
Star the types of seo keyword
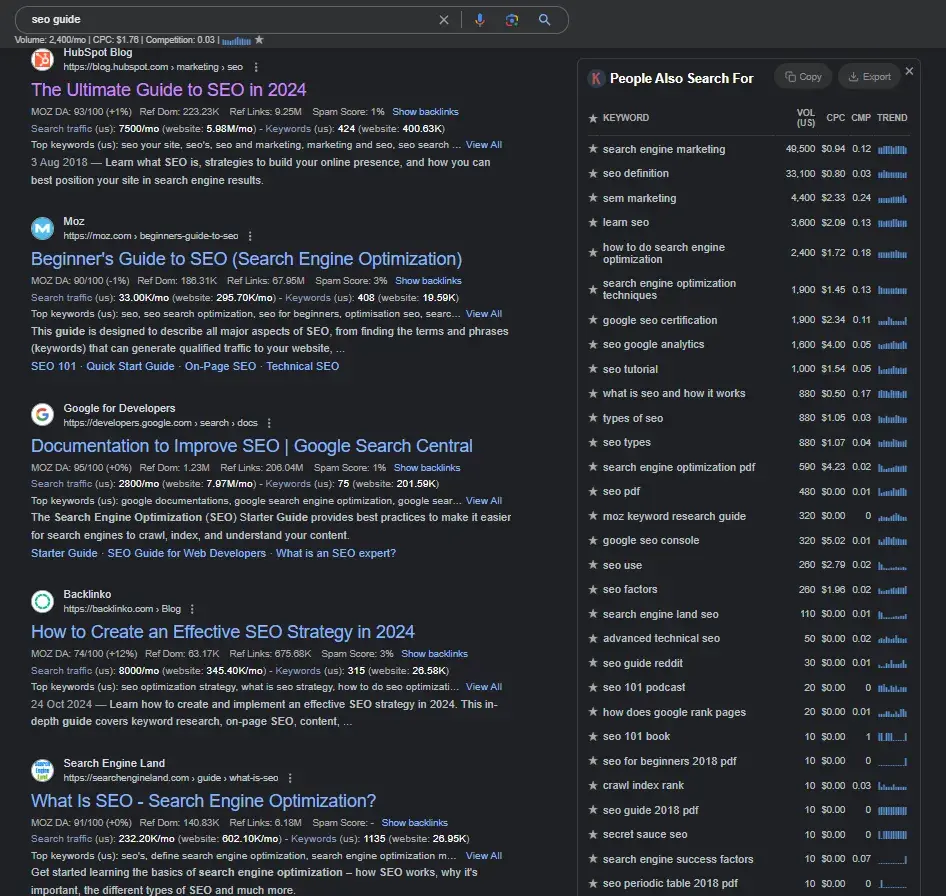click(x=592, y=418)
